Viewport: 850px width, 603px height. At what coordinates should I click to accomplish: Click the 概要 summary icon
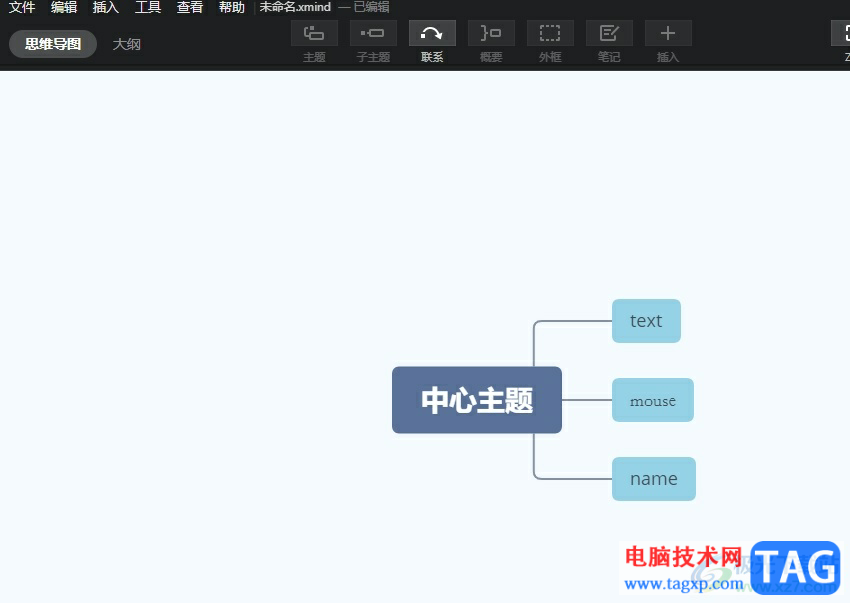tap(491, 33)
